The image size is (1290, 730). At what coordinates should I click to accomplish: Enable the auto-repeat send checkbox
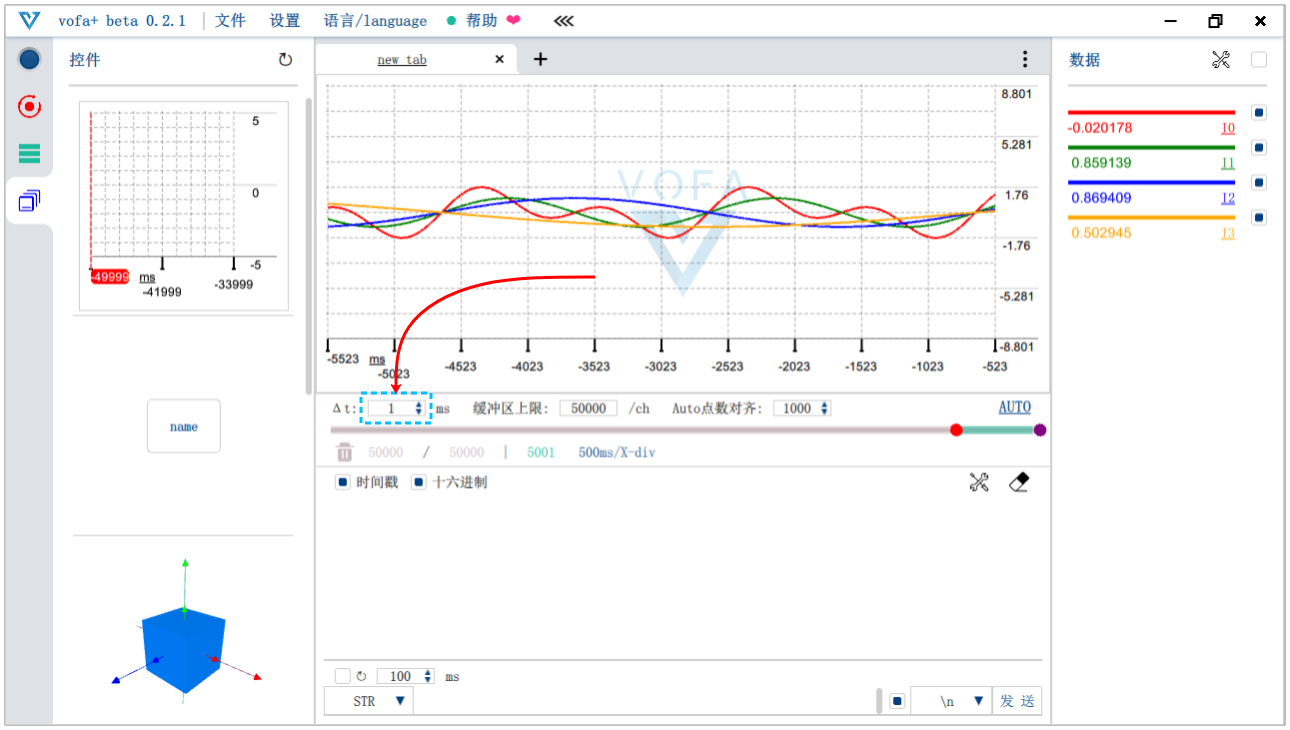pos(342,676)
